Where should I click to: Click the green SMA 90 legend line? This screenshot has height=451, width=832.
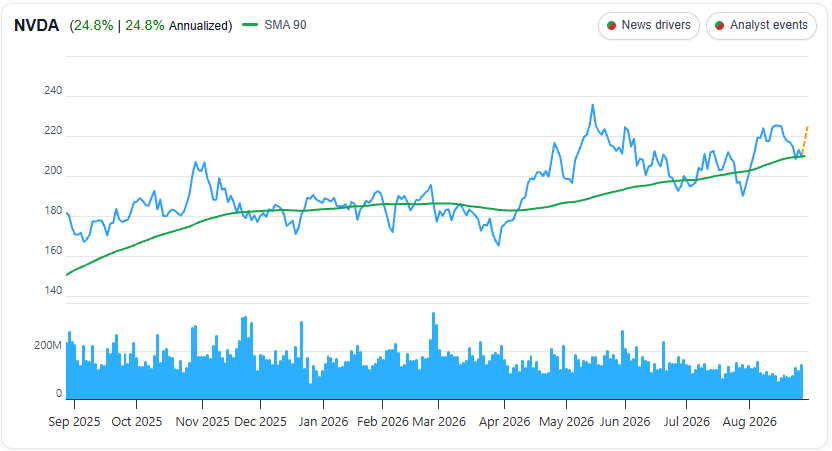(x=250, y=24)
